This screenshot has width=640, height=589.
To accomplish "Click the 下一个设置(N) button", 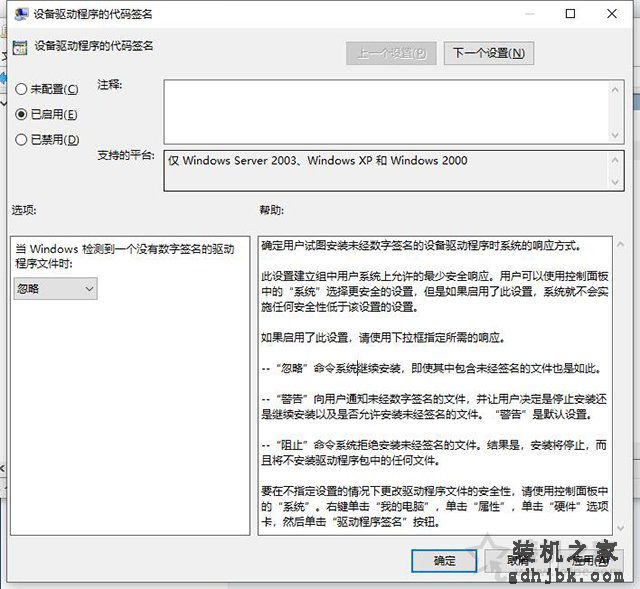I will [489, 53].
